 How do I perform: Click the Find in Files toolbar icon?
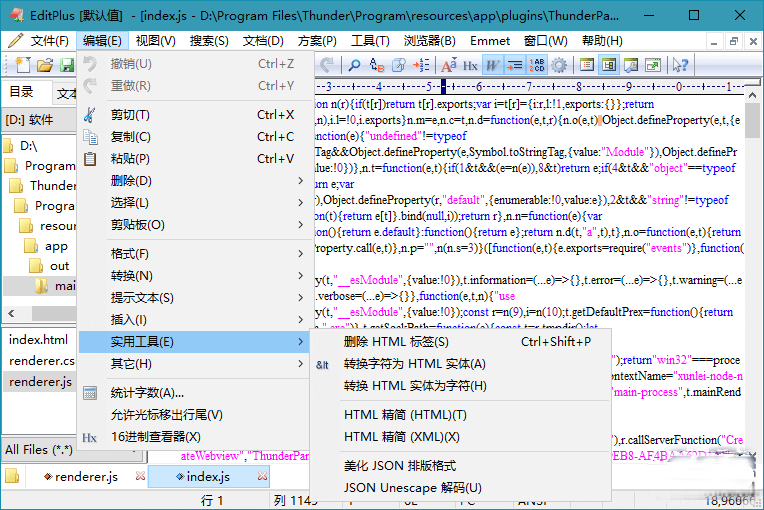(399, 65)
